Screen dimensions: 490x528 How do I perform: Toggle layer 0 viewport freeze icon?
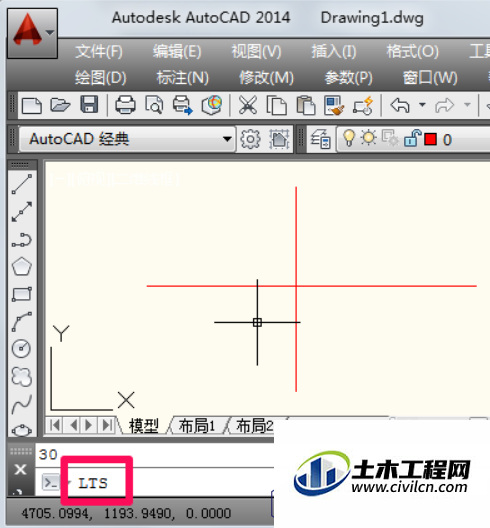390,138
